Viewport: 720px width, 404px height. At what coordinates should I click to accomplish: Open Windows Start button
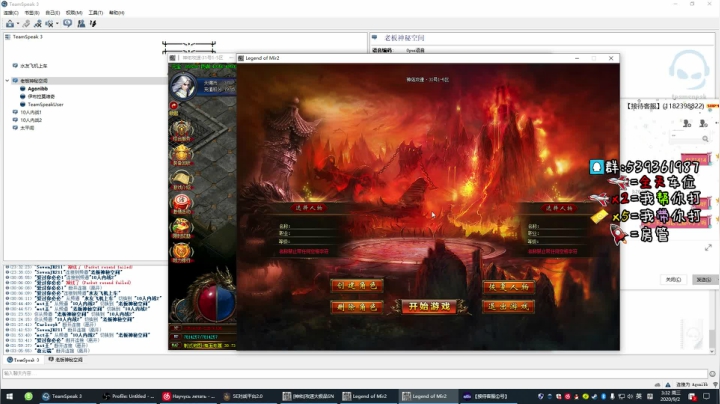pos(9,396)
